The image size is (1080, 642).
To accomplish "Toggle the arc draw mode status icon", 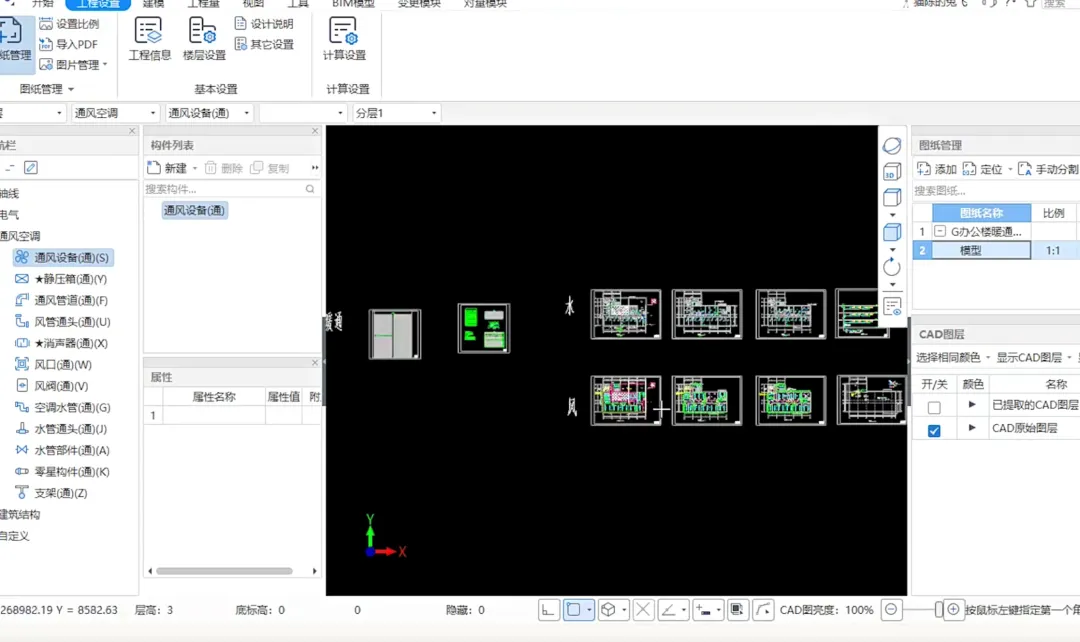I will pos(762,610).
